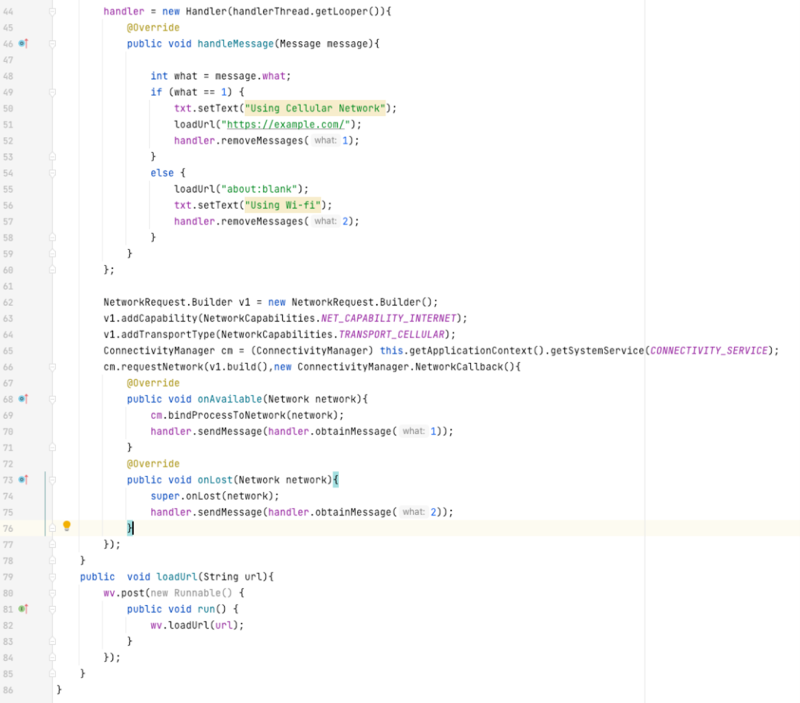Collapse the loadUrl method fold marker, line 79
The image size is (800, 703).
52,577
